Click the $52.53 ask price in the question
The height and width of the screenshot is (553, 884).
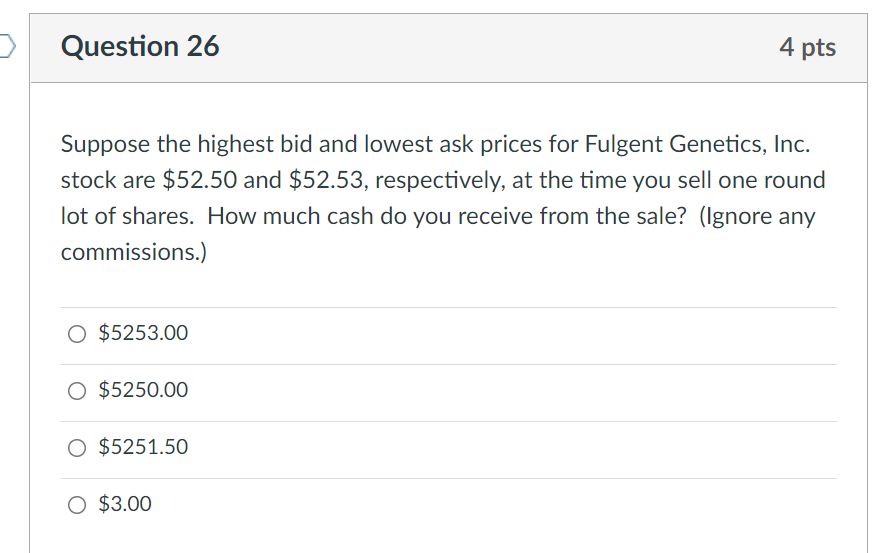coord(321,180)
